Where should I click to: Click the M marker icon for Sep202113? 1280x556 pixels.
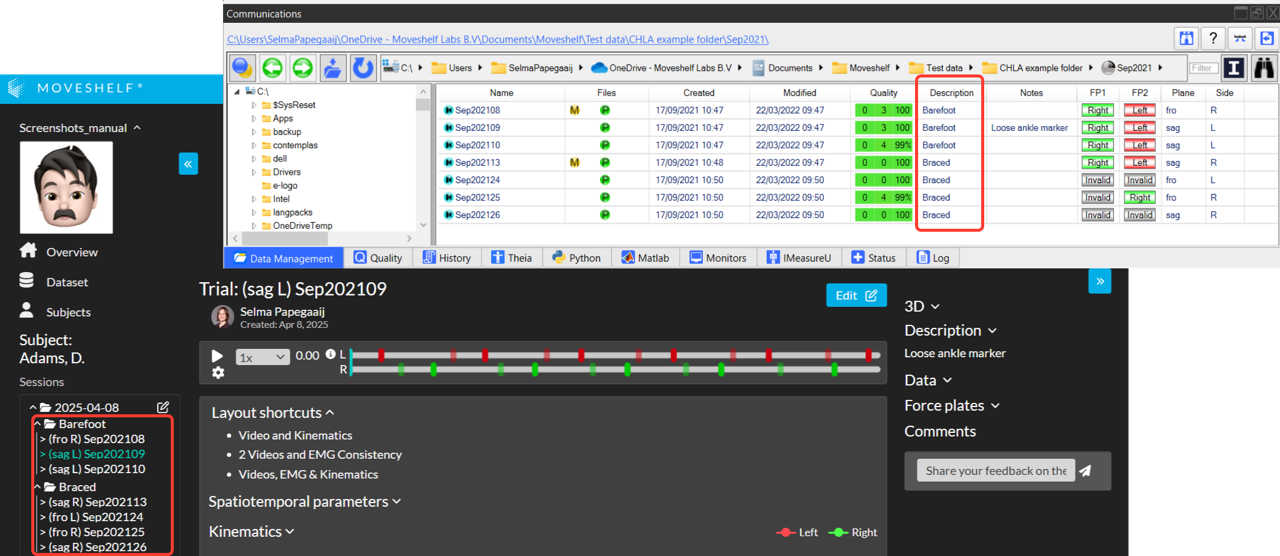(575, 162)
